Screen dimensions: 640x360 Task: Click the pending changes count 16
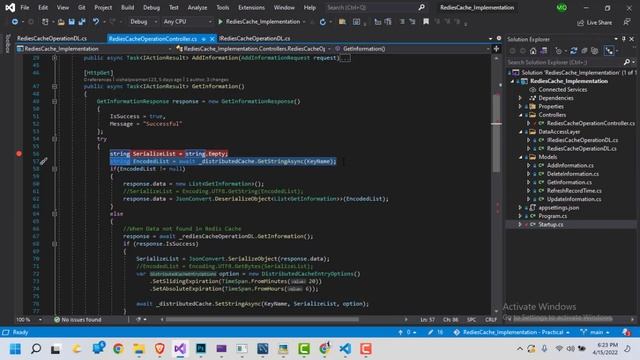[x=435, y=332]
